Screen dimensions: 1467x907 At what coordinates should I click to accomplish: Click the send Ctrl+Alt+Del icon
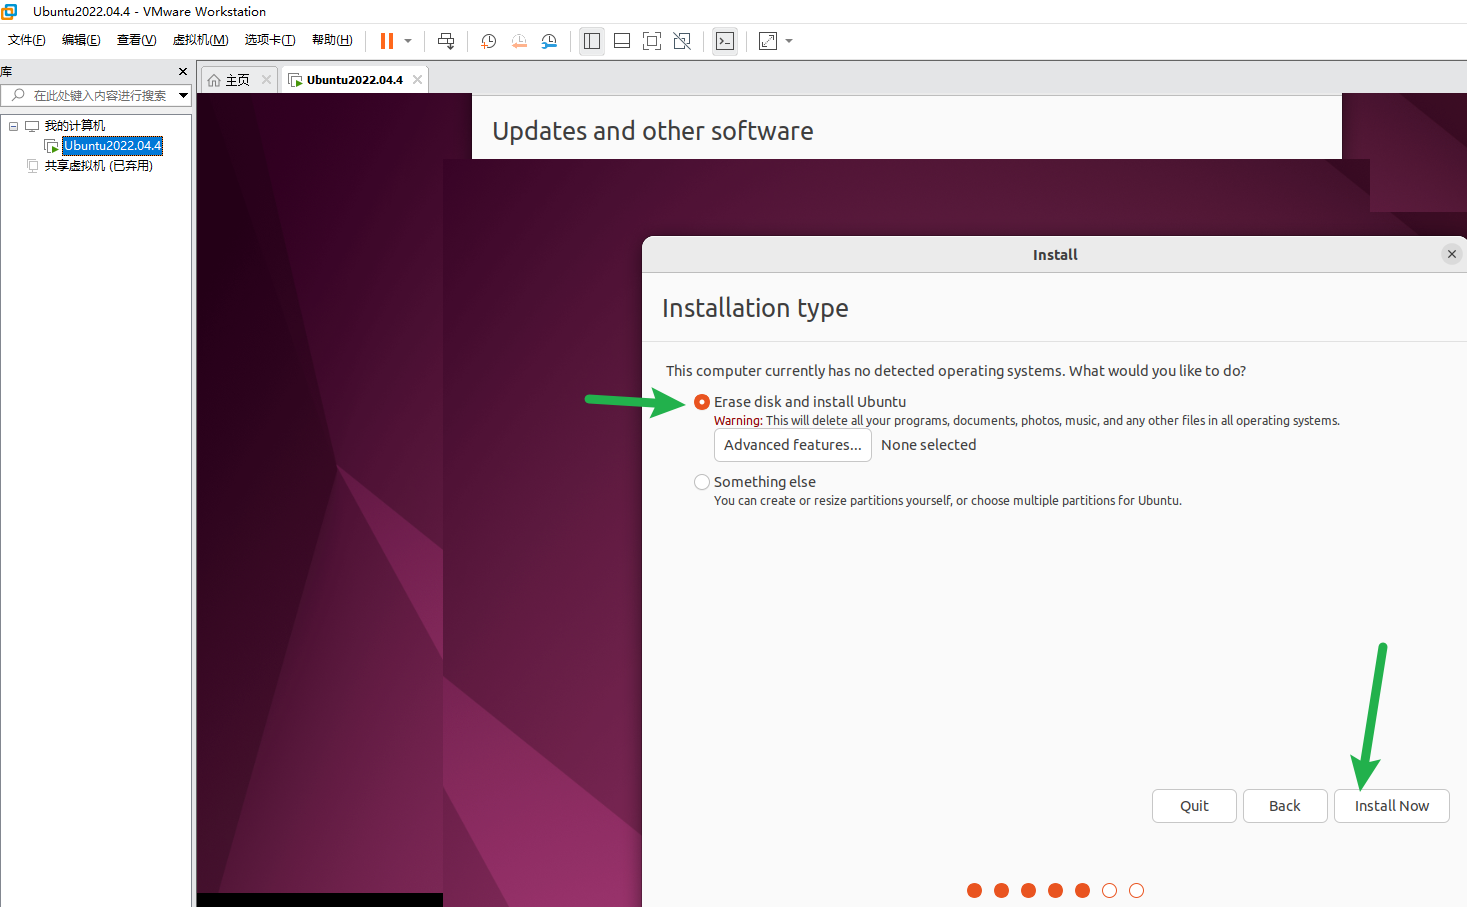click(x=446, y=41)
